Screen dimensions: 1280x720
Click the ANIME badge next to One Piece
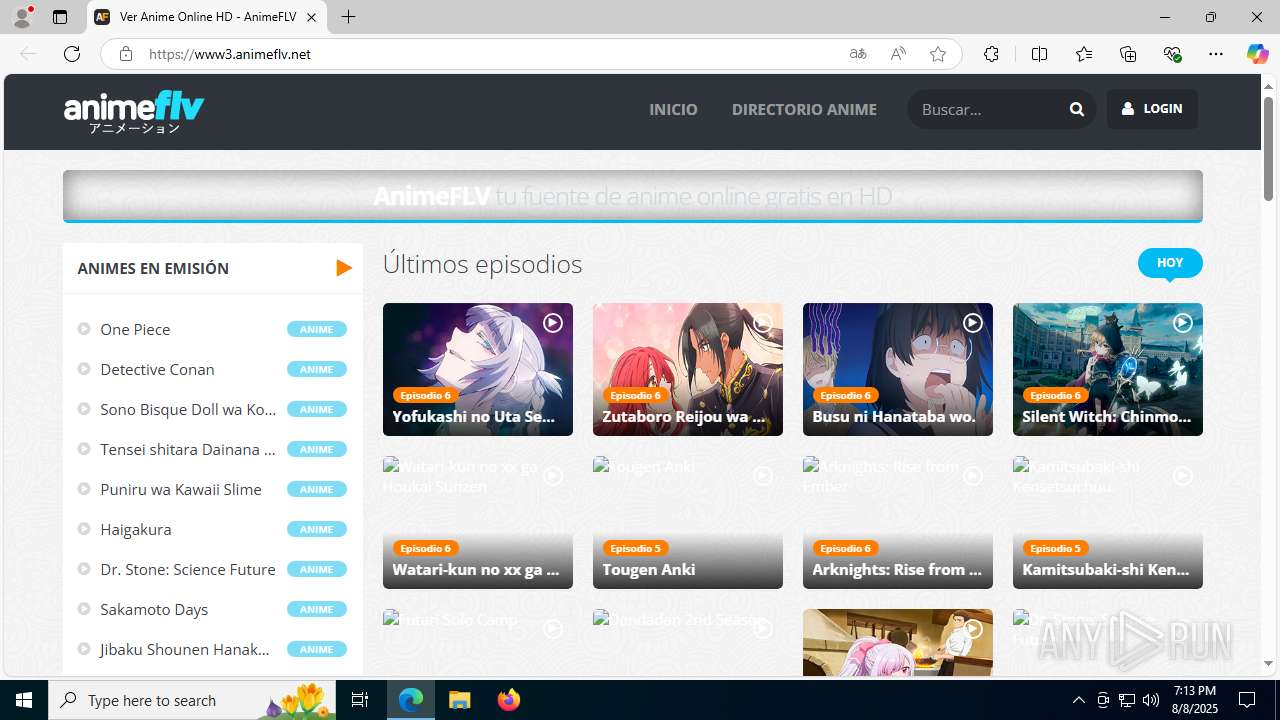click(317, 329)
